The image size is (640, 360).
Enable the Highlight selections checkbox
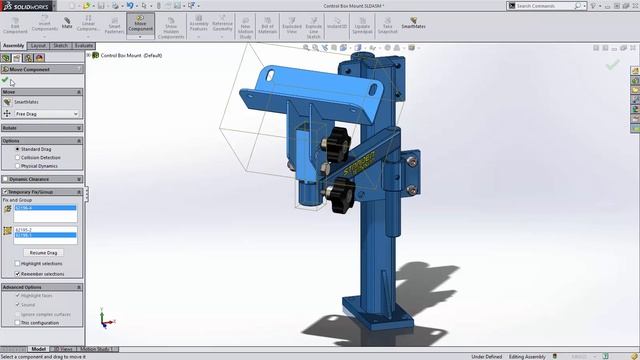tap(18, 264)
